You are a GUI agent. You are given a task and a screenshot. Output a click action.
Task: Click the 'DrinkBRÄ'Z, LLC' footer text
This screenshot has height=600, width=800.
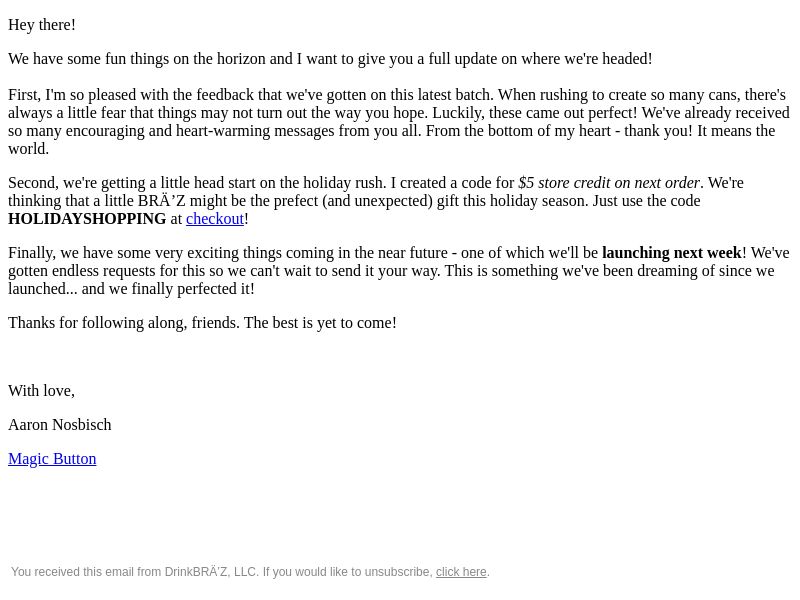point(211,572)
